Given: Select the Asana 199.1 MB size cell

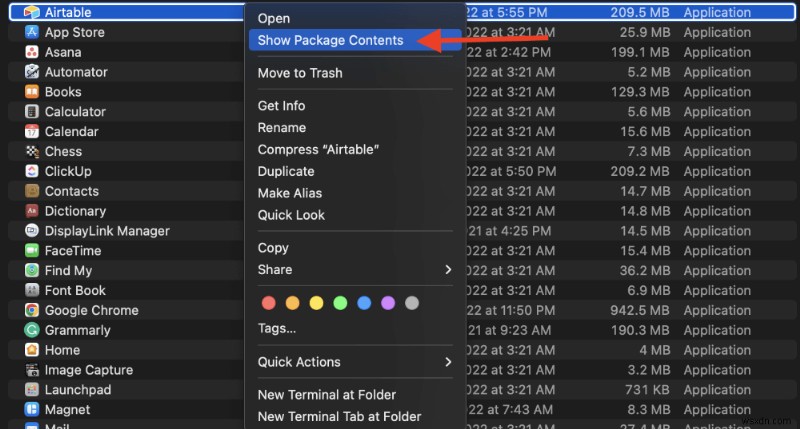Looking at the screenshot, I should tap(640, 52).
